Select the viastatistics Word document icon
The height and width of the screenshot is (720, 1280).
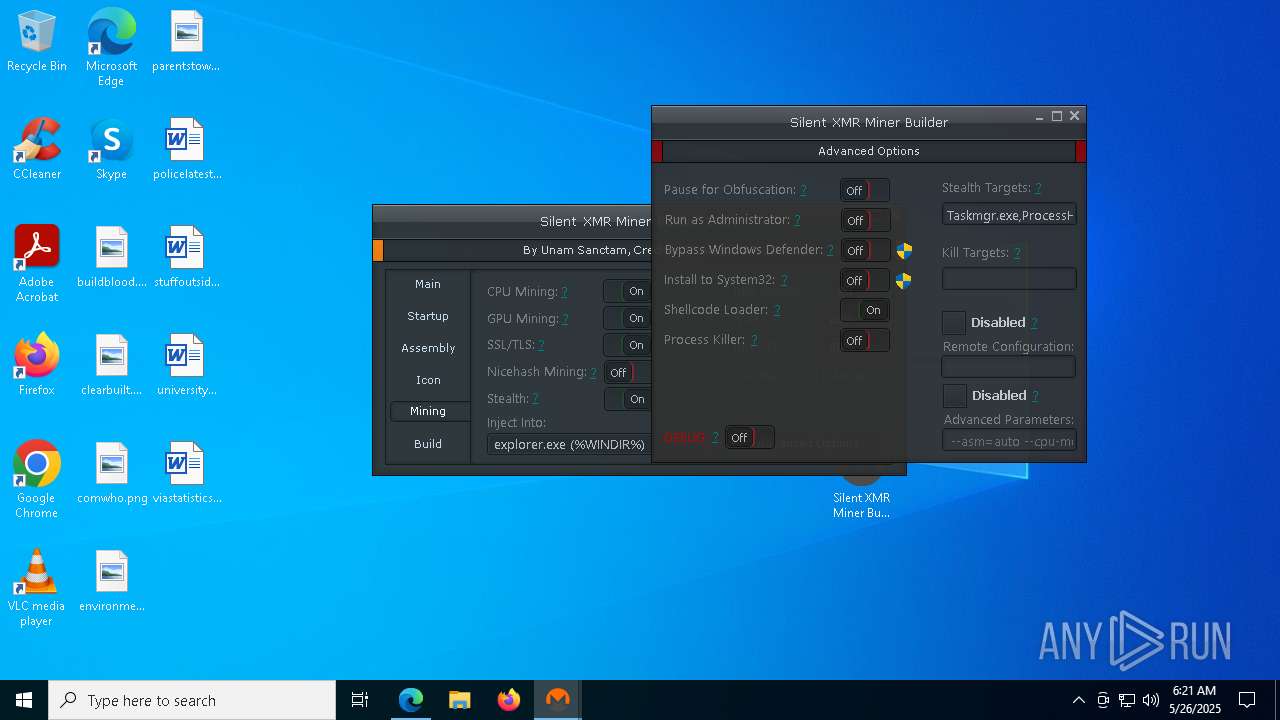(186, 473)
